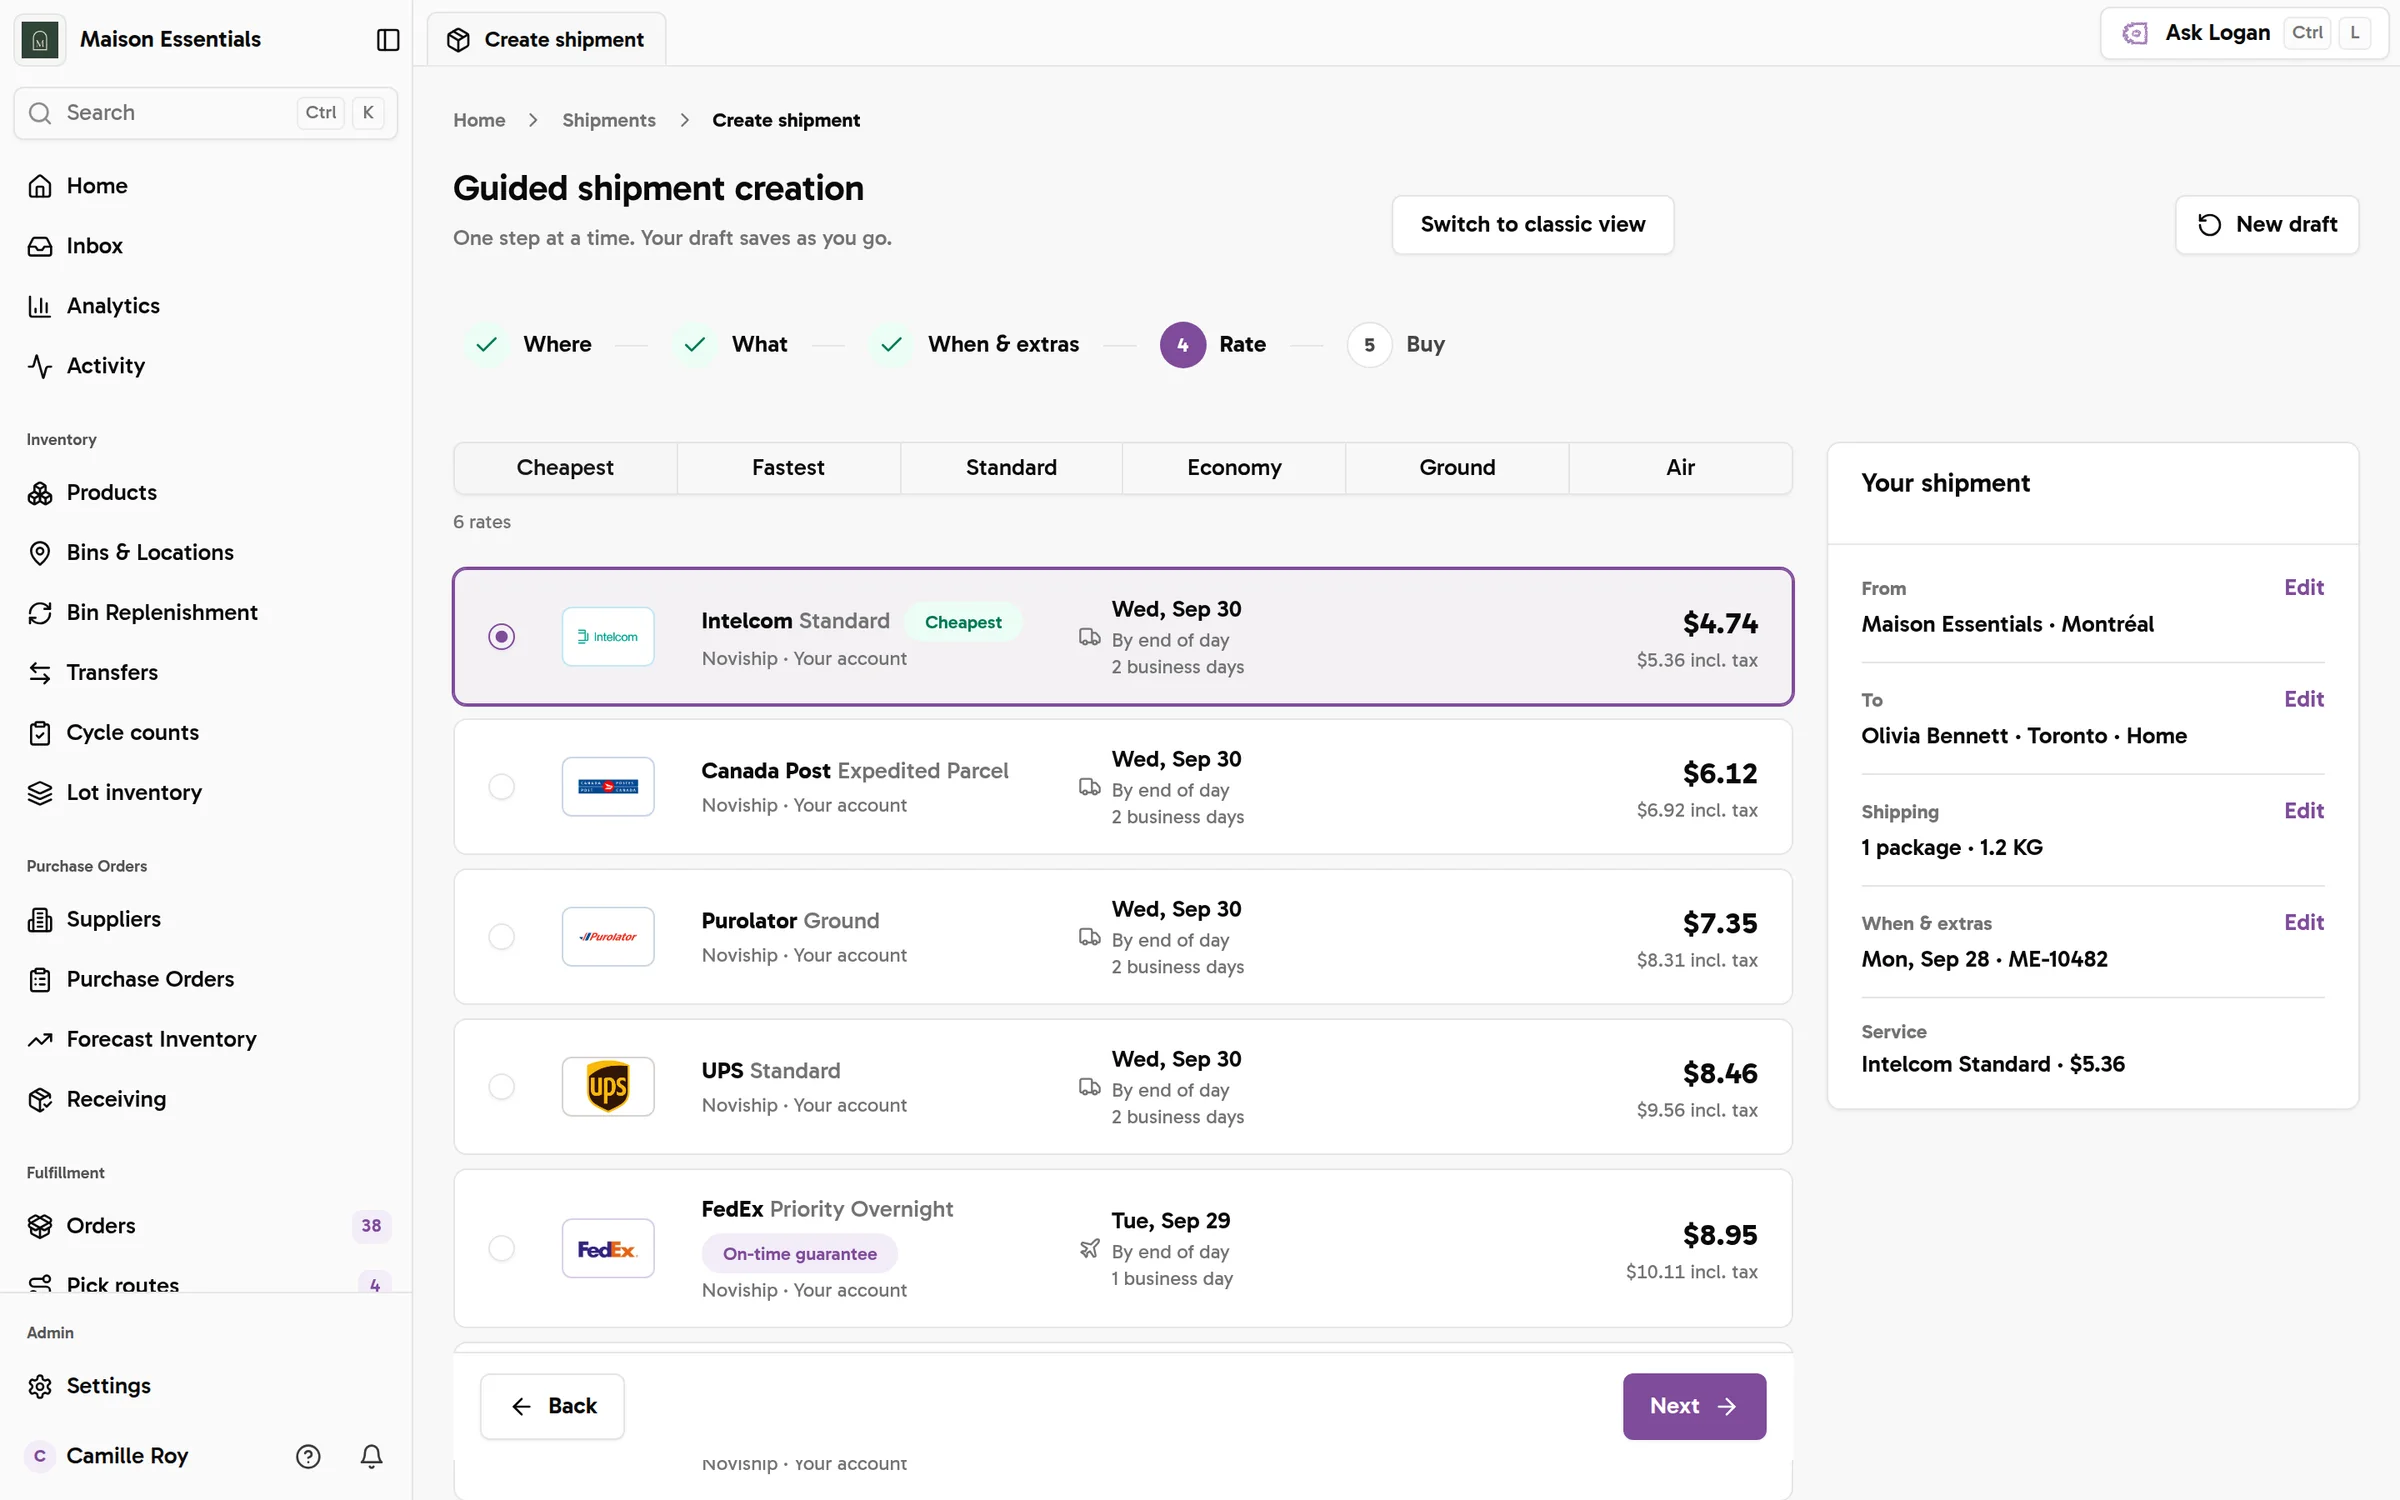2400x1500 pixels.
Task: Open the Analytics chart icon
Action: pos(40,306)
